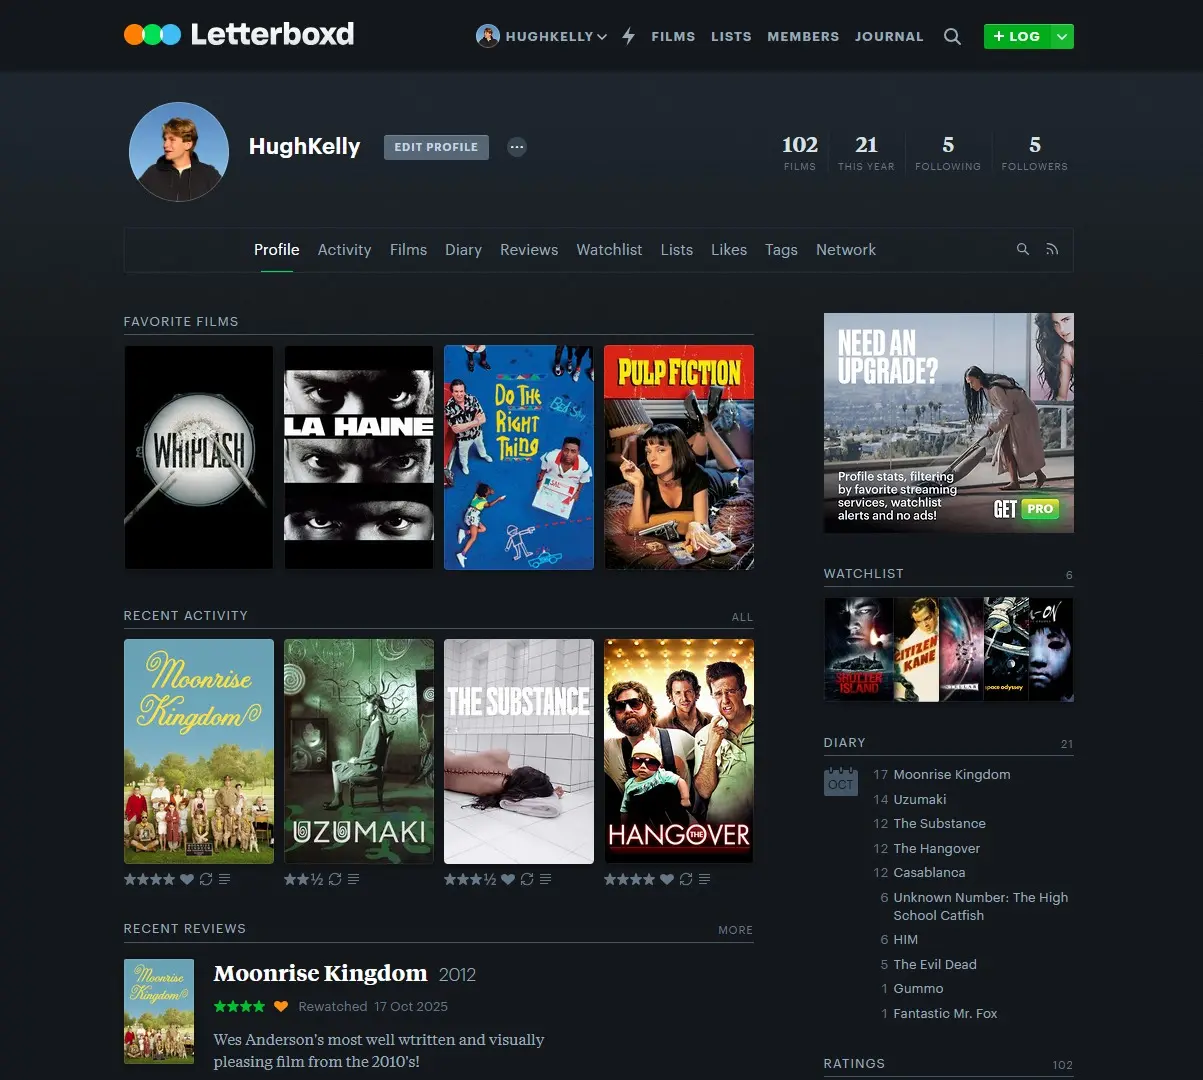Open the Tags tab
The width and height of the screenshot is (1203, 1080).
tap(781, 250)
